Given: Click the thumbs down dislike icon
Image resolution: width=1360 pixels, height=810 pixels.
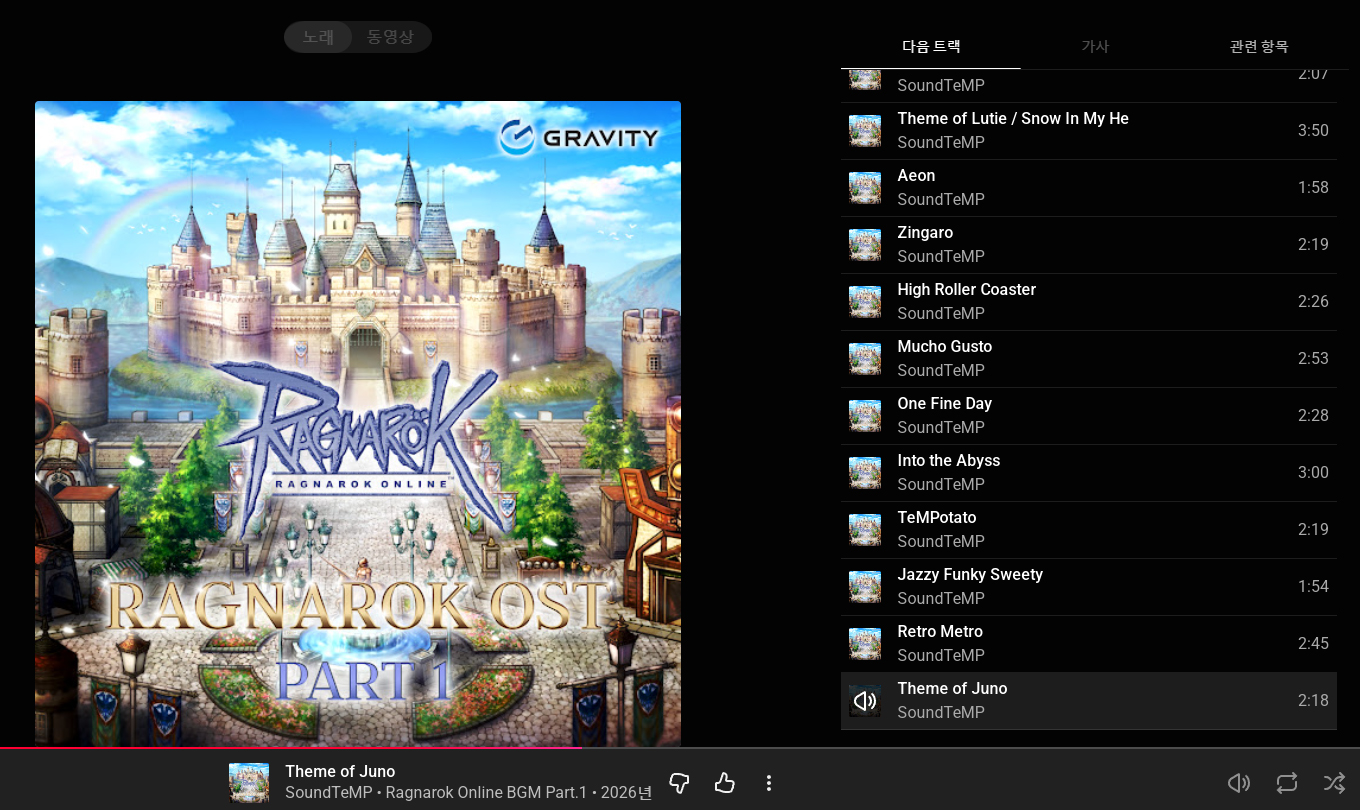Looking at the screenshot, I should tap(679, 783).
